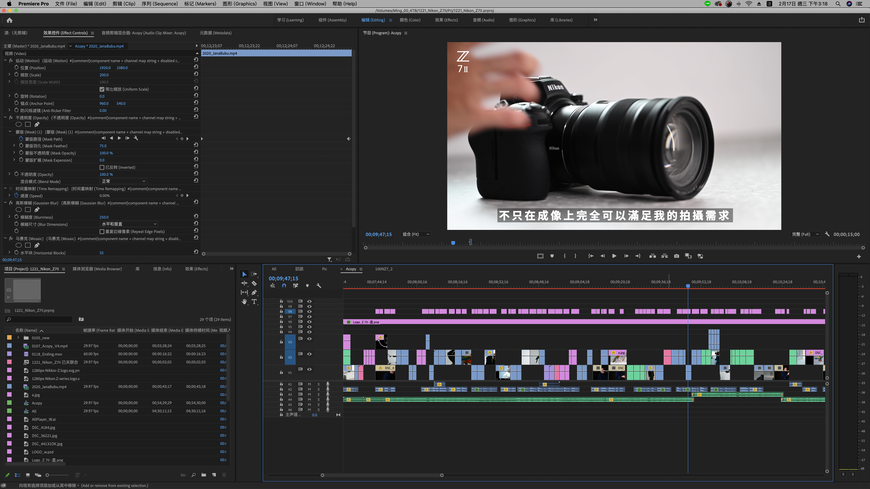Click the pen mask icon under Gaussian Blur
Screen dimensions: 870x489
37,209
